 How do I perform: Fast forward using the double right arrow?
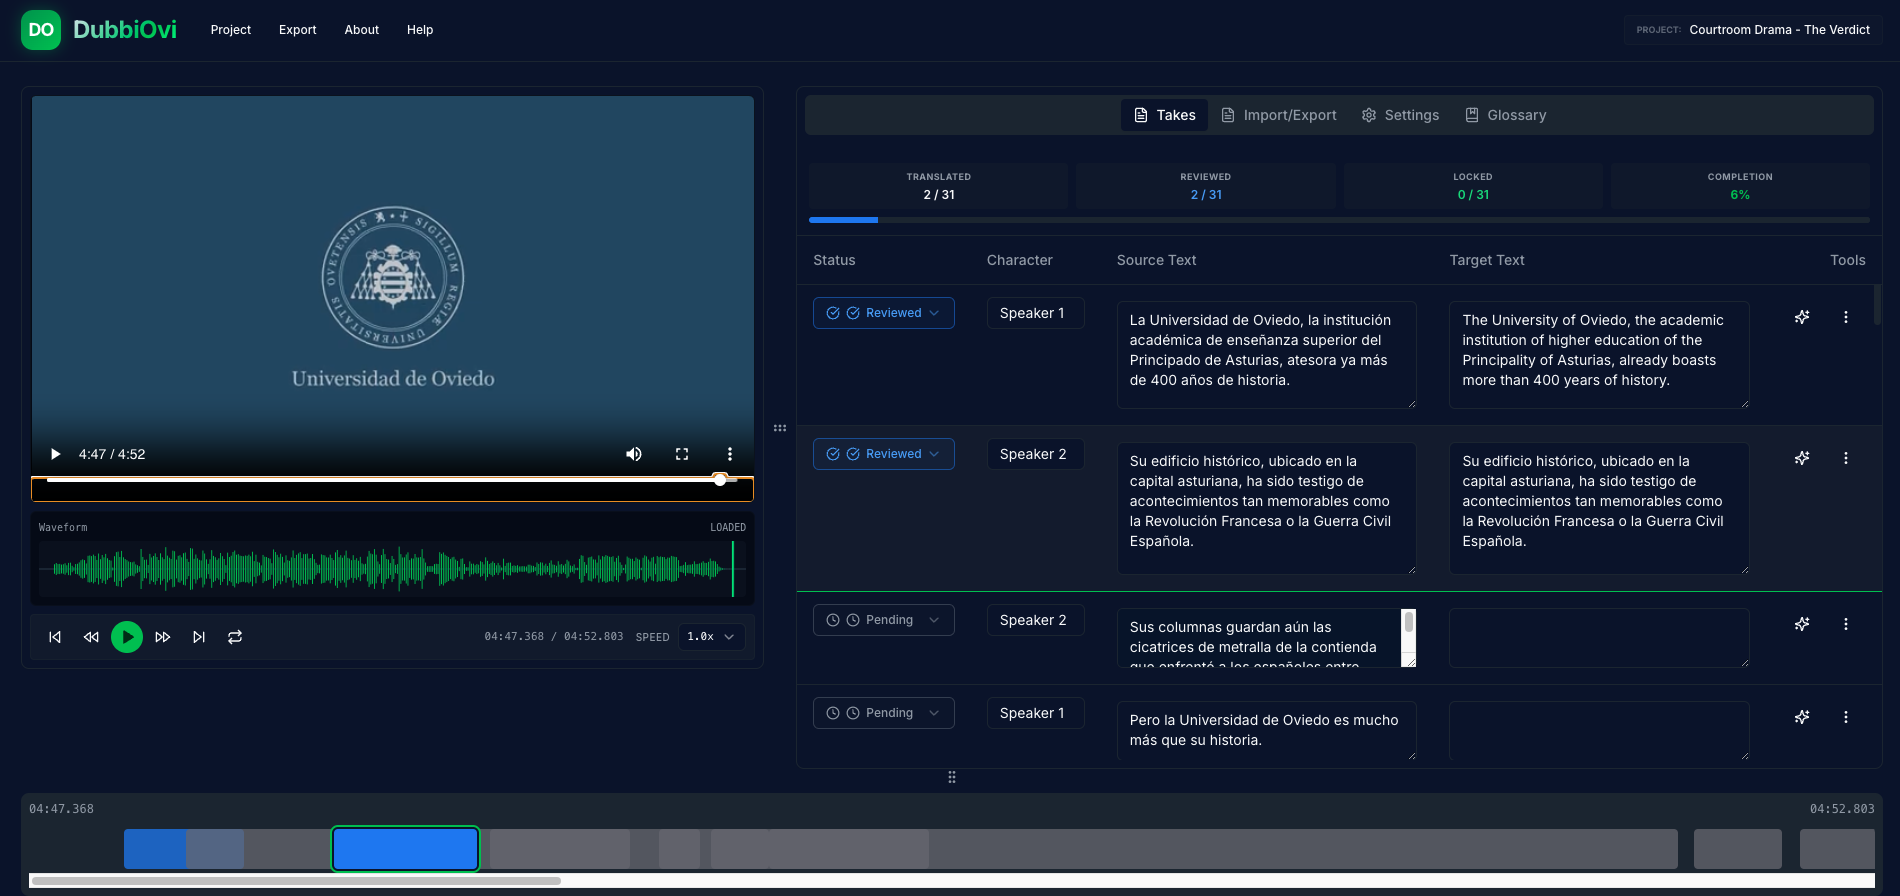coord(163,637)
